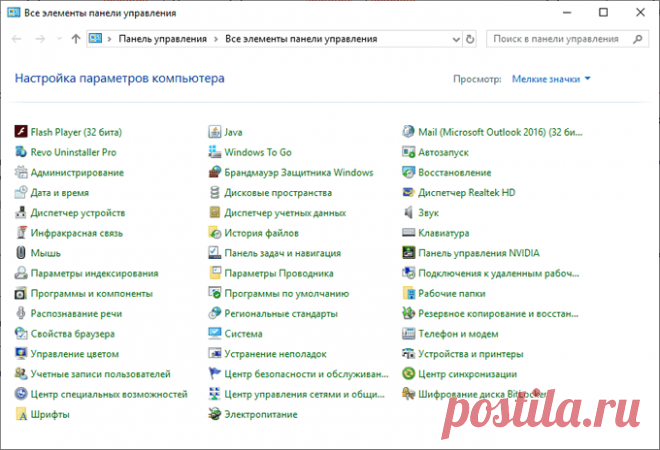This screenshot has width=660, height=450.
Task: Click the Брандмауэр Защитника Windows icon
Action: point(215,172)
